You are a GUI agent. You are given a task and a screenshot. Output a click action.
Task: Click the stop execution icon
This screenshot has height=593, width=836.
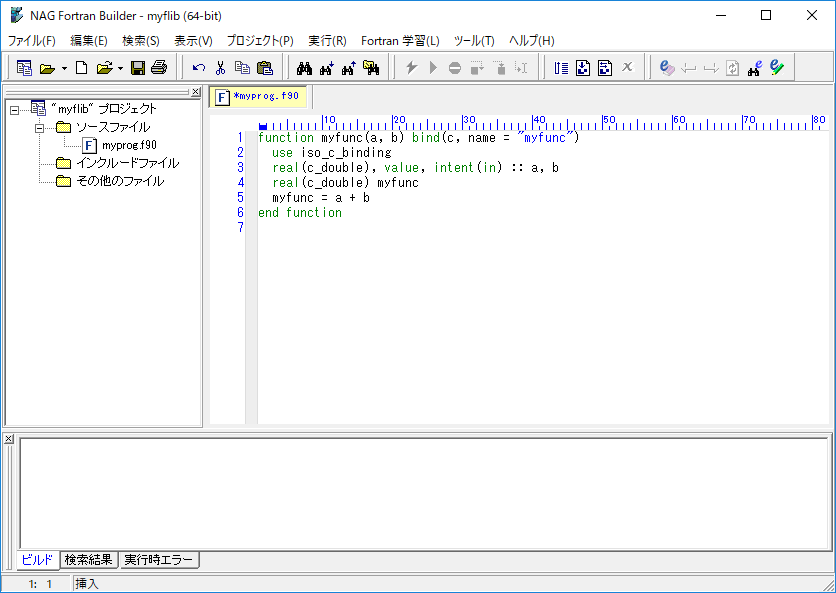coord(455,68)
